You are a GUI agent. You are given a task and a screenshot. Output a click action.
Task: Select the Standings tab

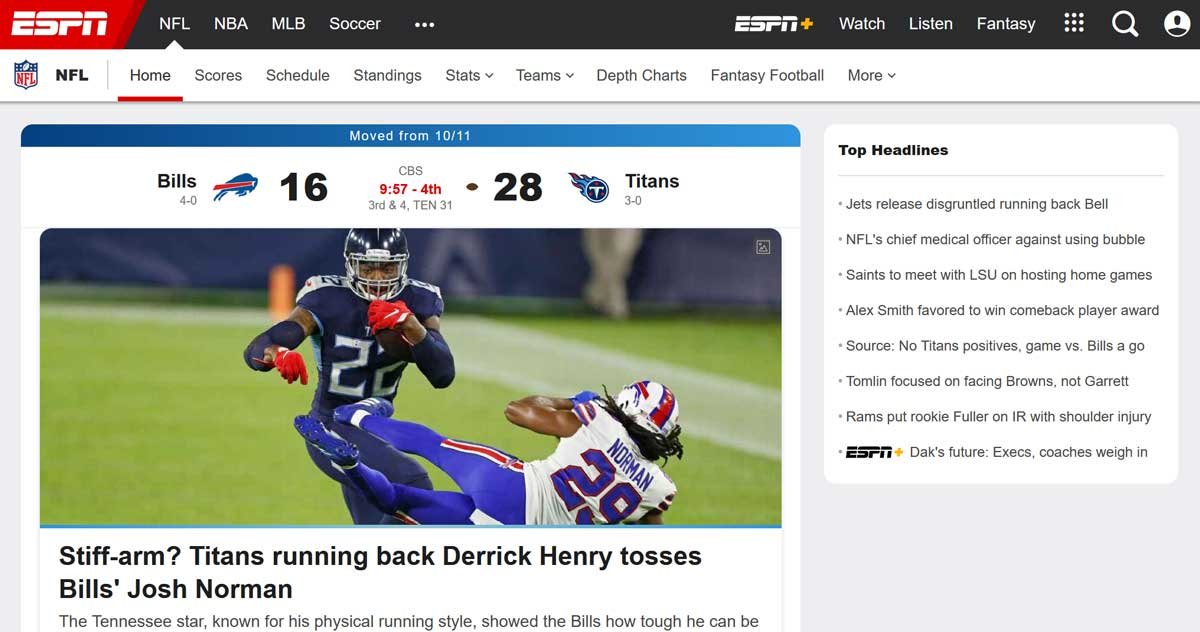(387, 75)
